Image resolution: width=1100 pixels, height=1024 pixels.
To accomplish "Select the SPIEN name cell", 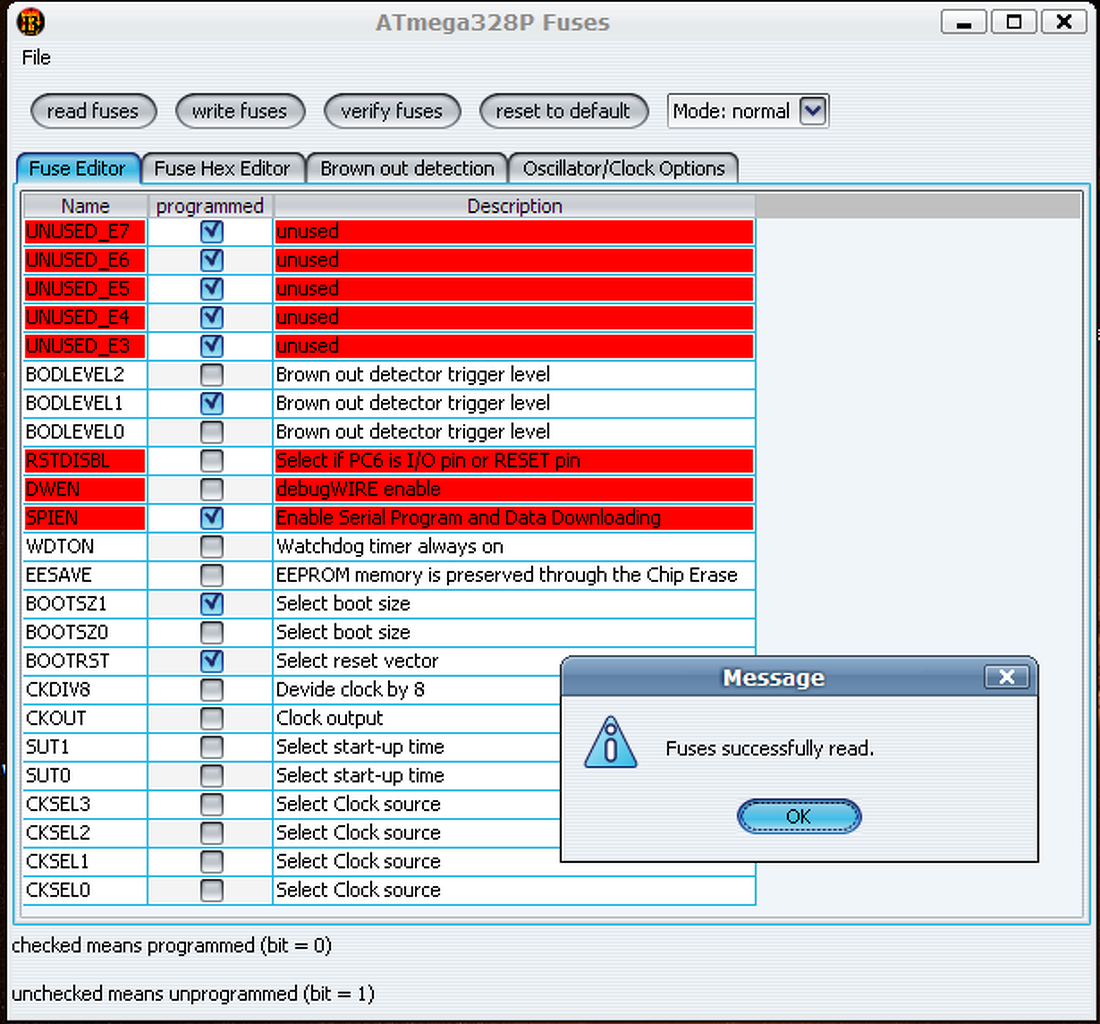I will (85, 518).
